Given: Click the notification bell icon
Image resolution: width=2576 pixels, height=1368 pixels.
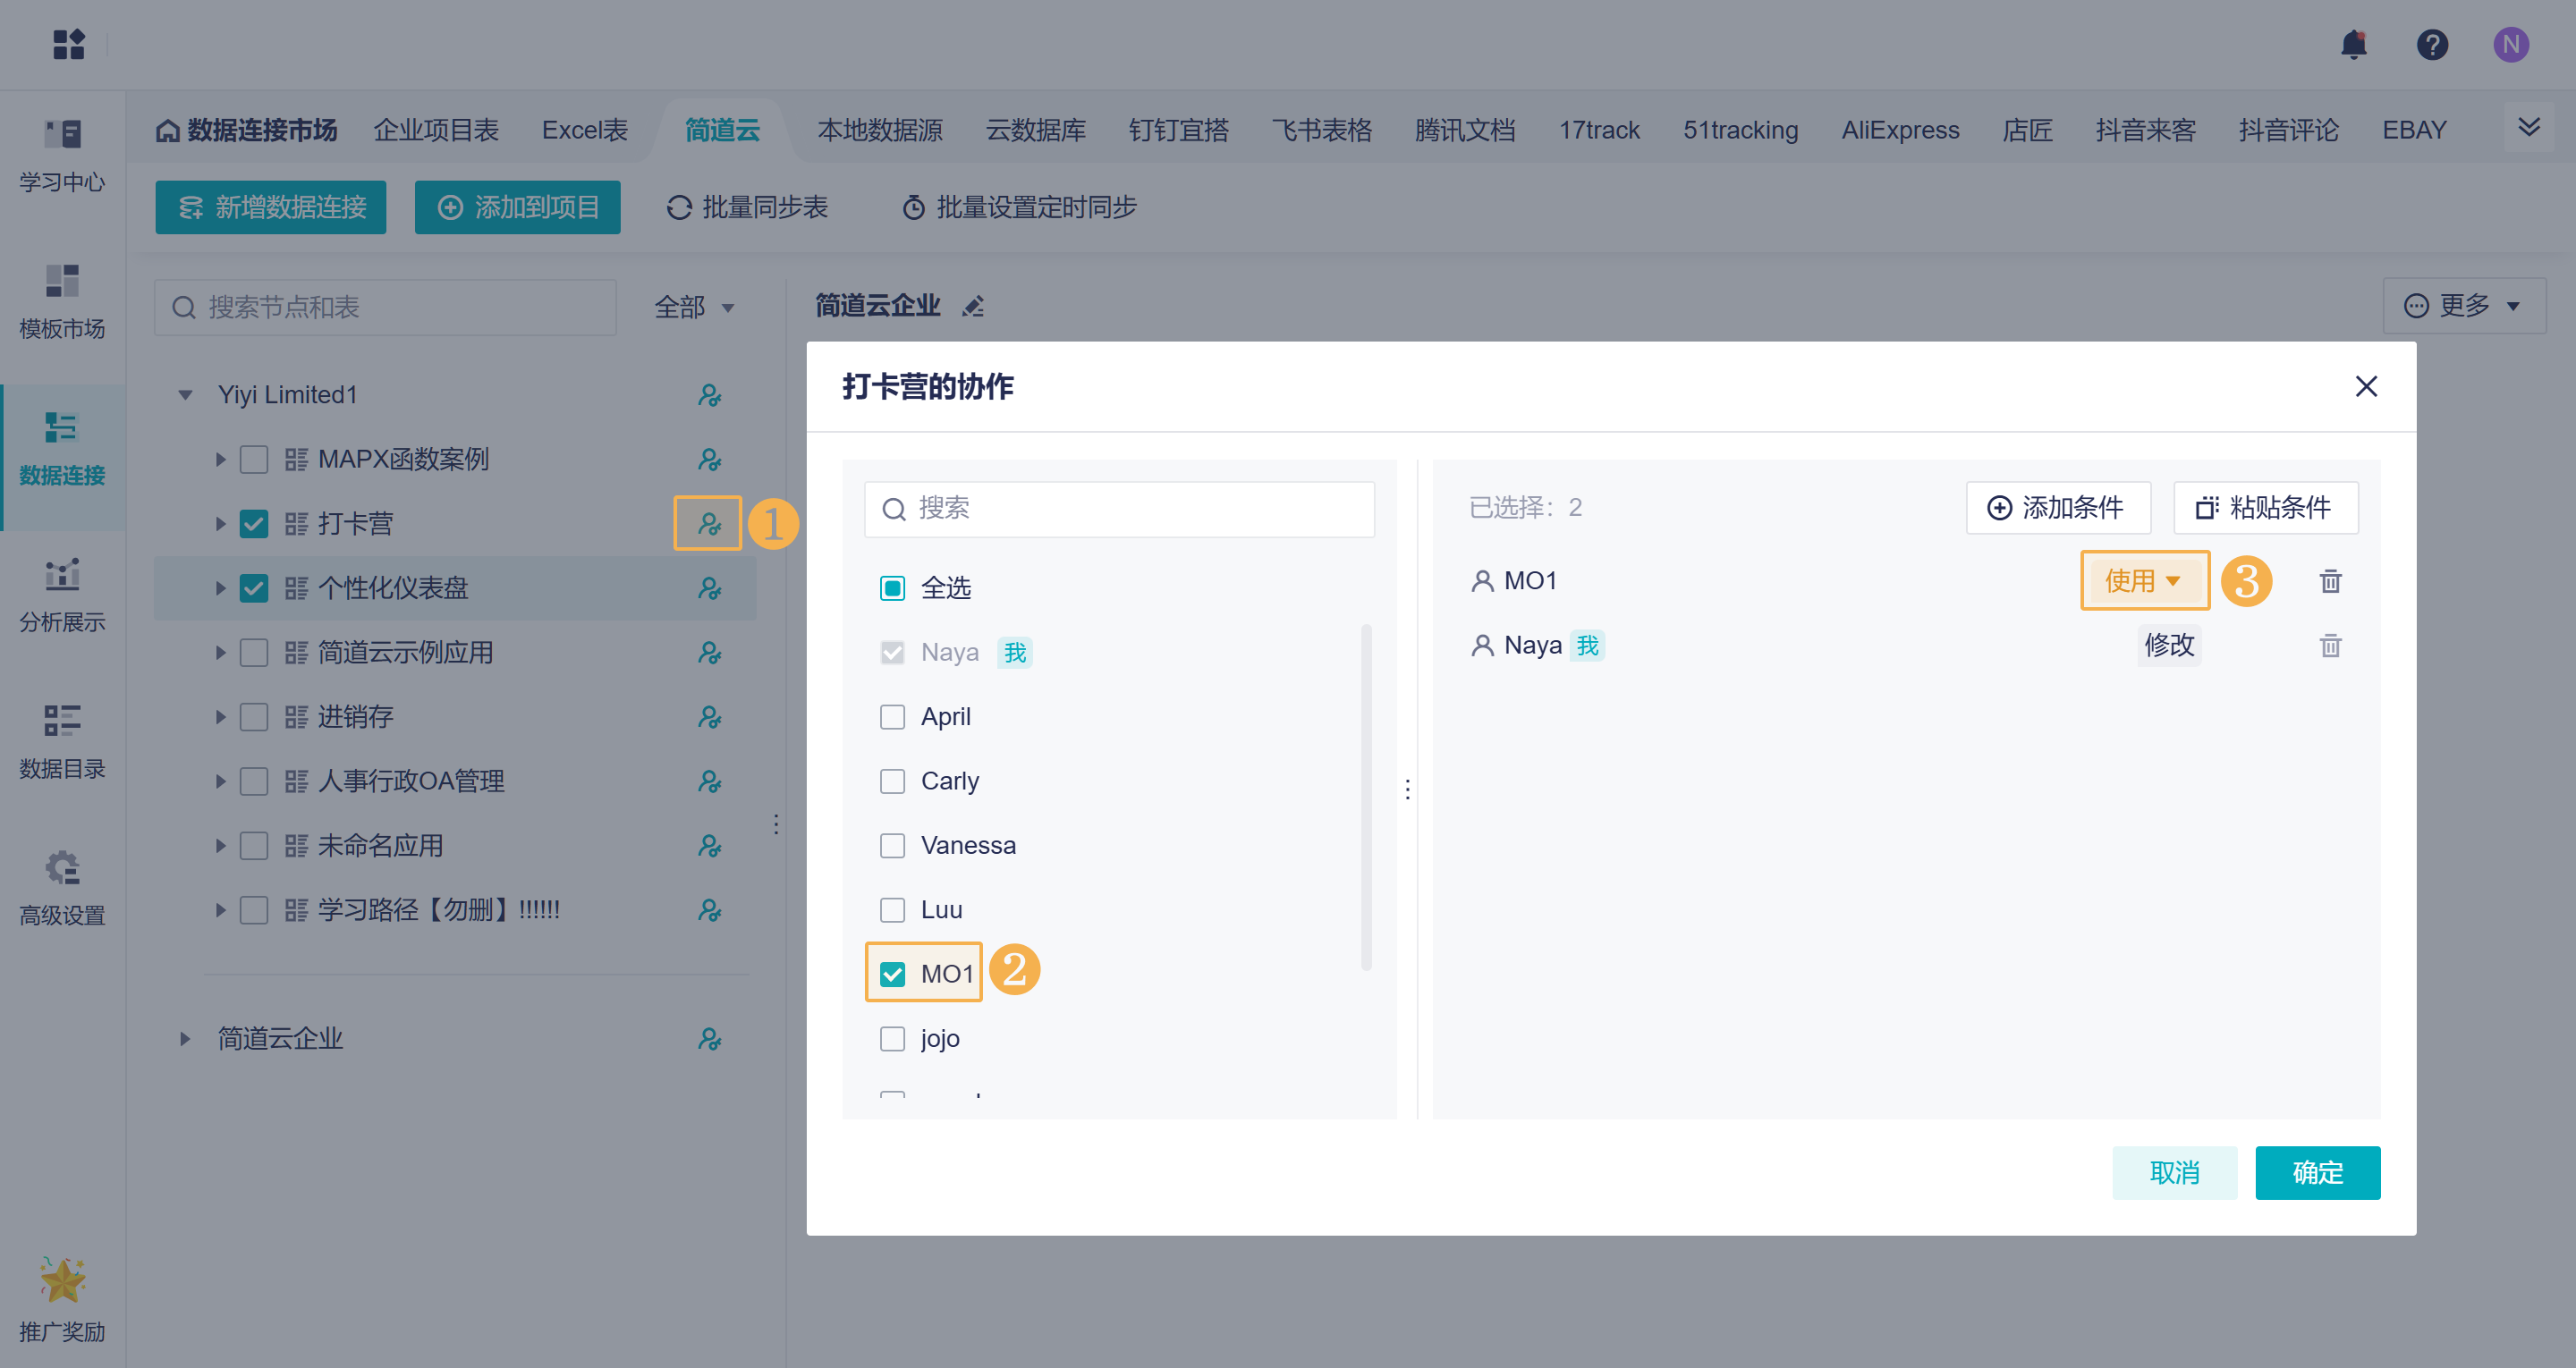Looking at the screenshot, I should click(2353, 45).
